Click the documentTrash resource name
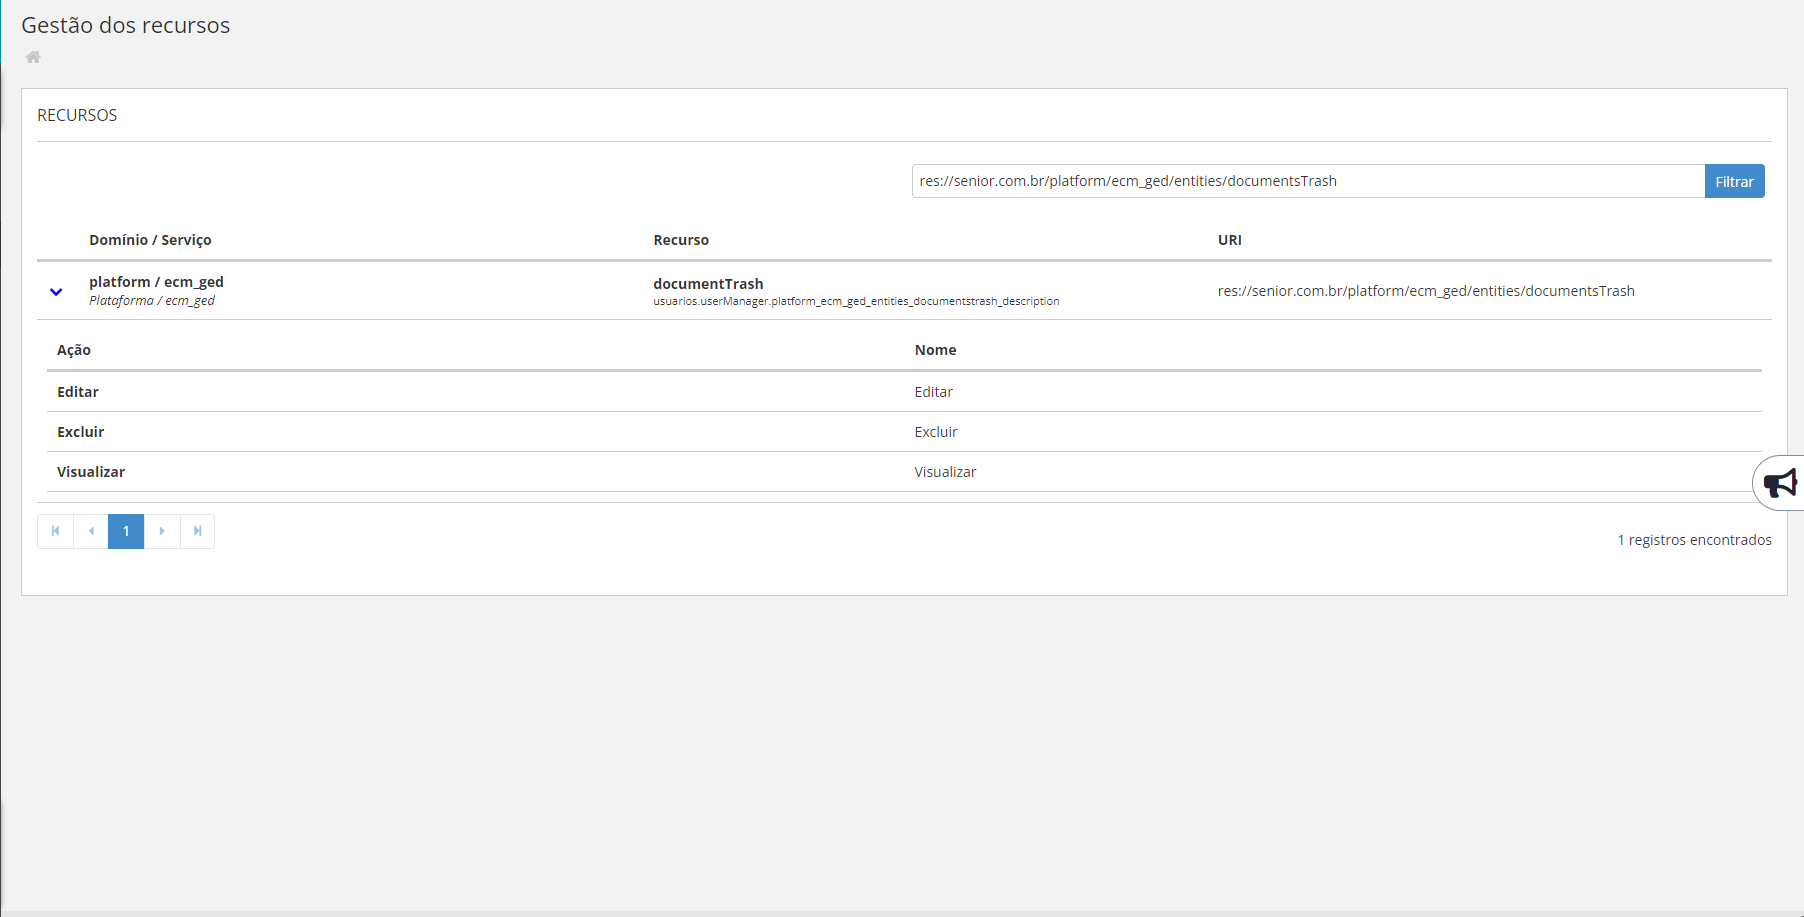Viewport: 1804px width, 917px height. tap(708, 284)
